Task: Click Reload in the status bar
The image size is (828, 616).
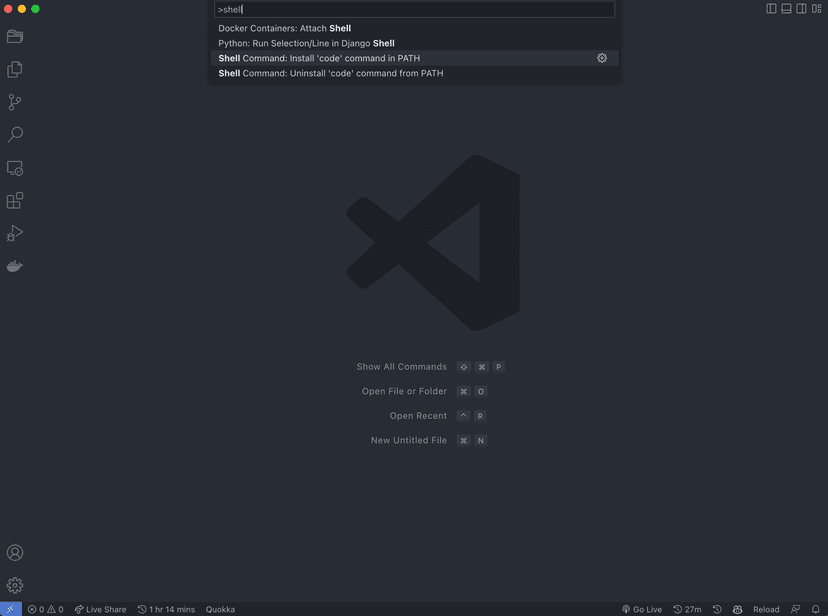Action: [766, 608]
